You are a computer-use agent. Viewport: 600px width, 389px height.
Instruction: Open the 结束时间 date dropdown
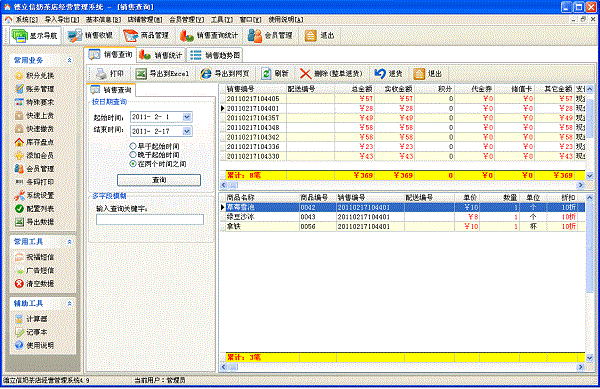pyautogui.click(x=187, y=131)
